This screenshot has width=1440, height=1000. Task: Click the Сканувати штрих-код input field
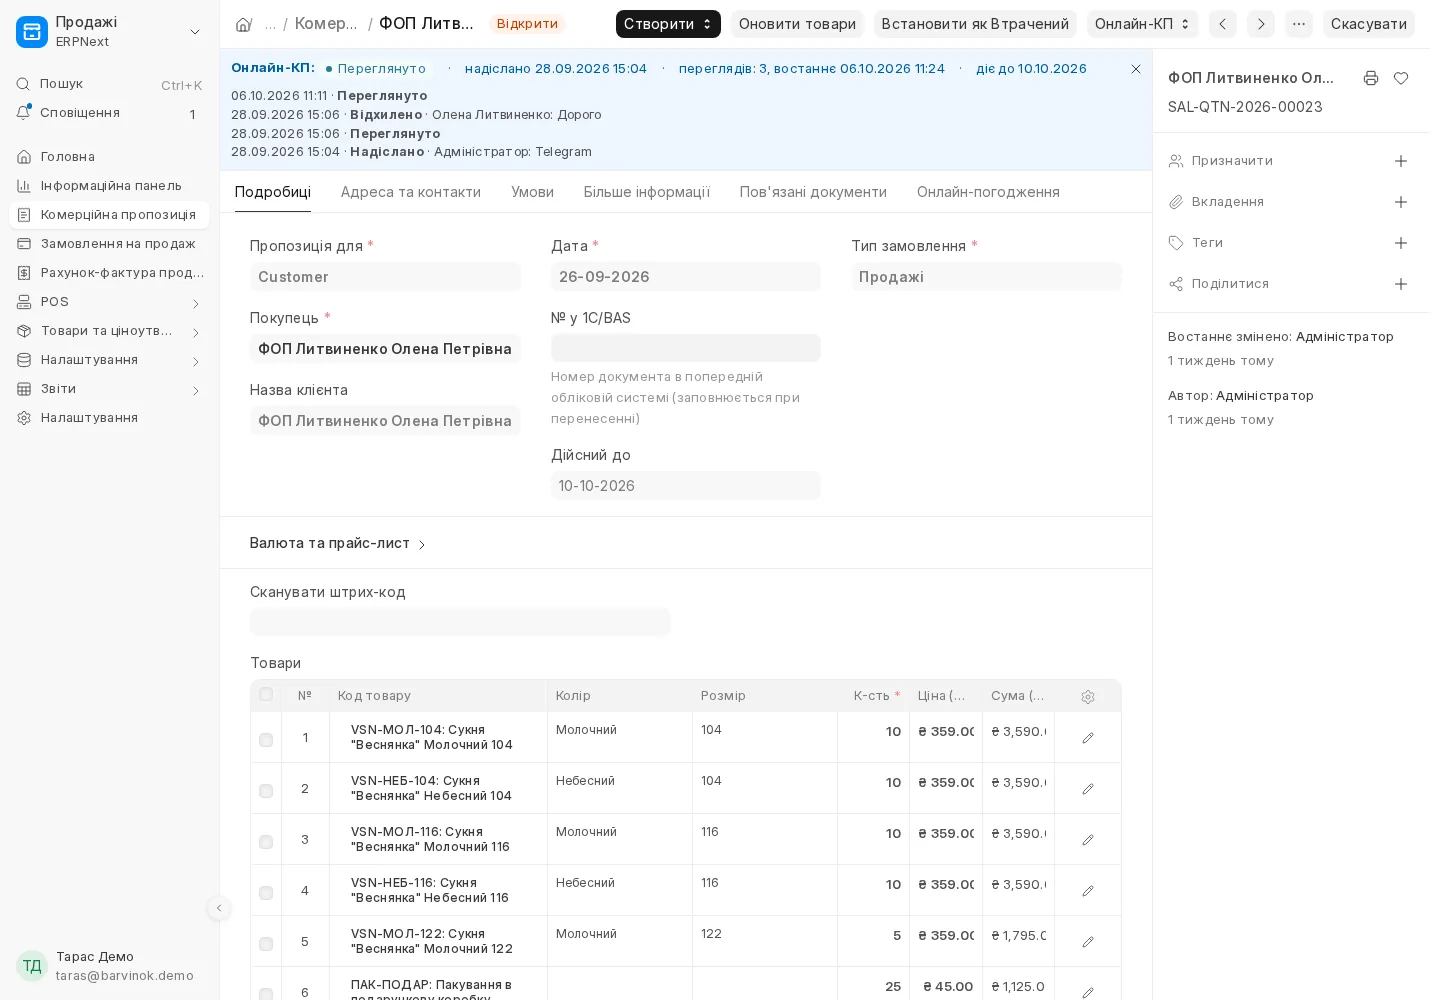click(460, 622)
